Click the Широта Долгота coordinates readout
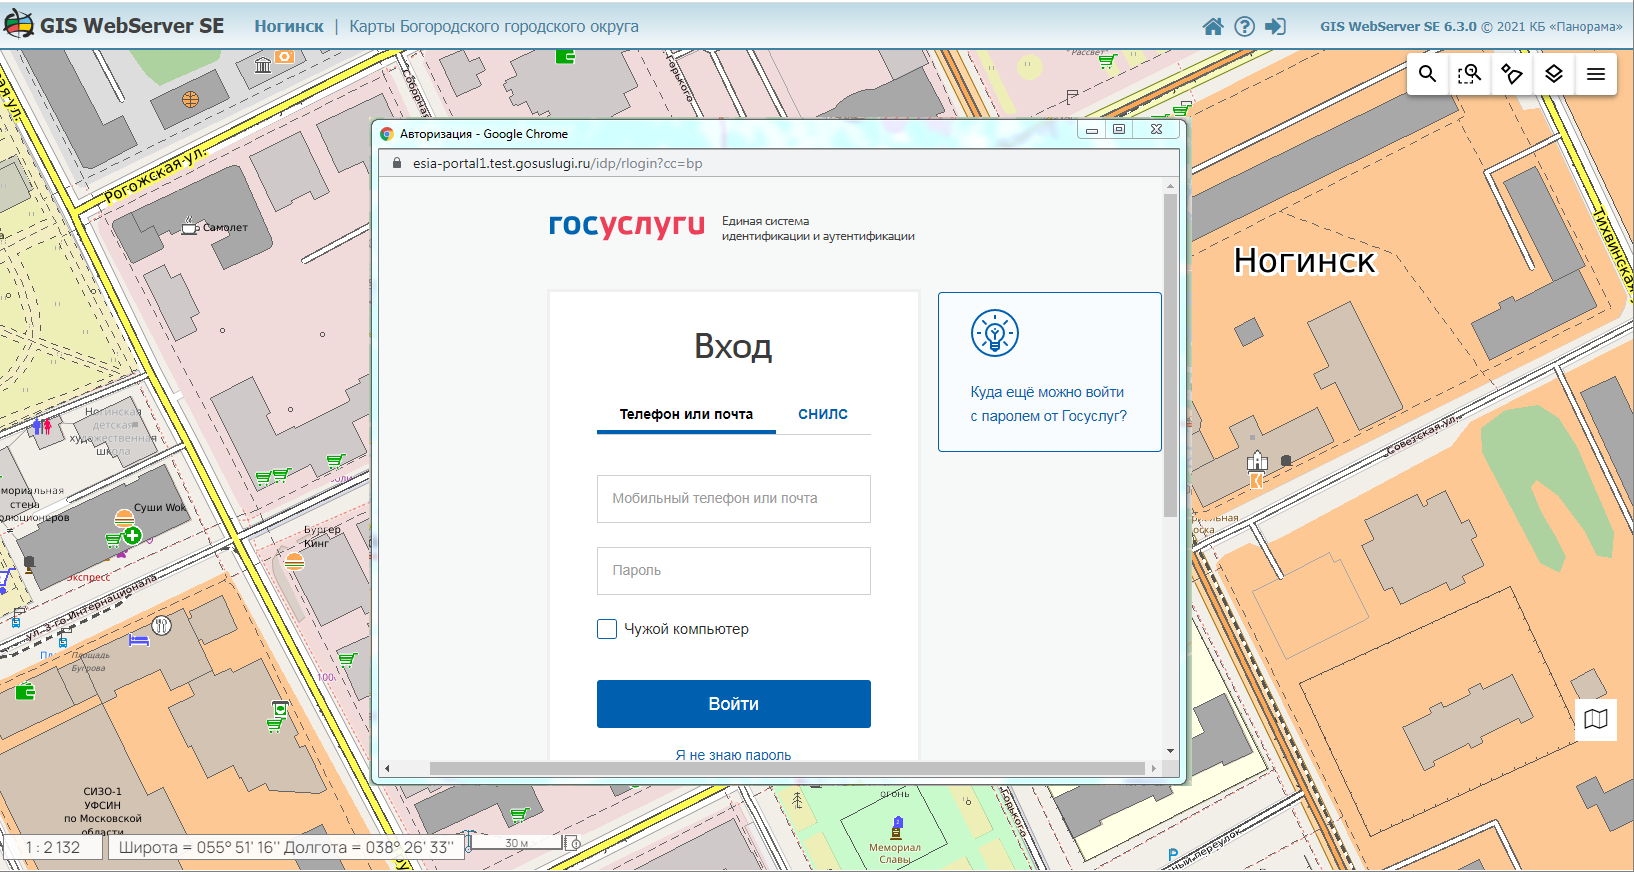The image size is (1634, 872). (x=285, y=847)
